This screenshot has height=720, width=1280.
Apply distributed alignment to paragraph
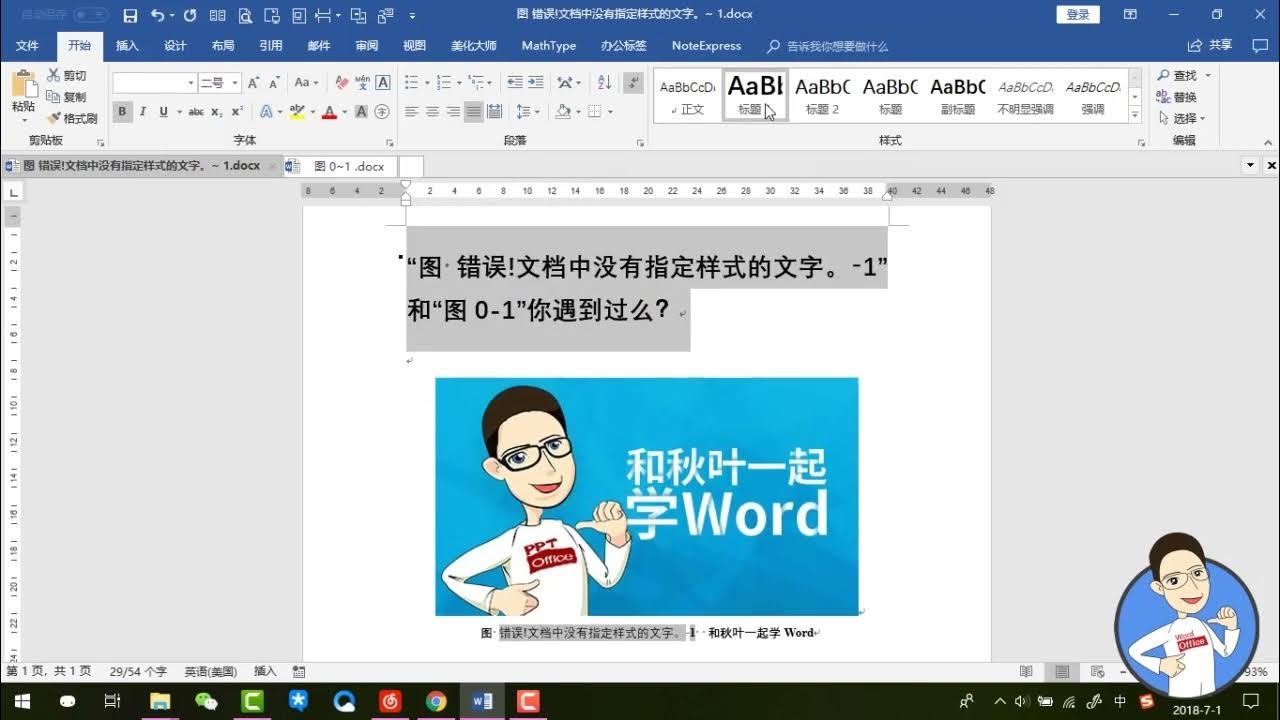tap(495, 112)
